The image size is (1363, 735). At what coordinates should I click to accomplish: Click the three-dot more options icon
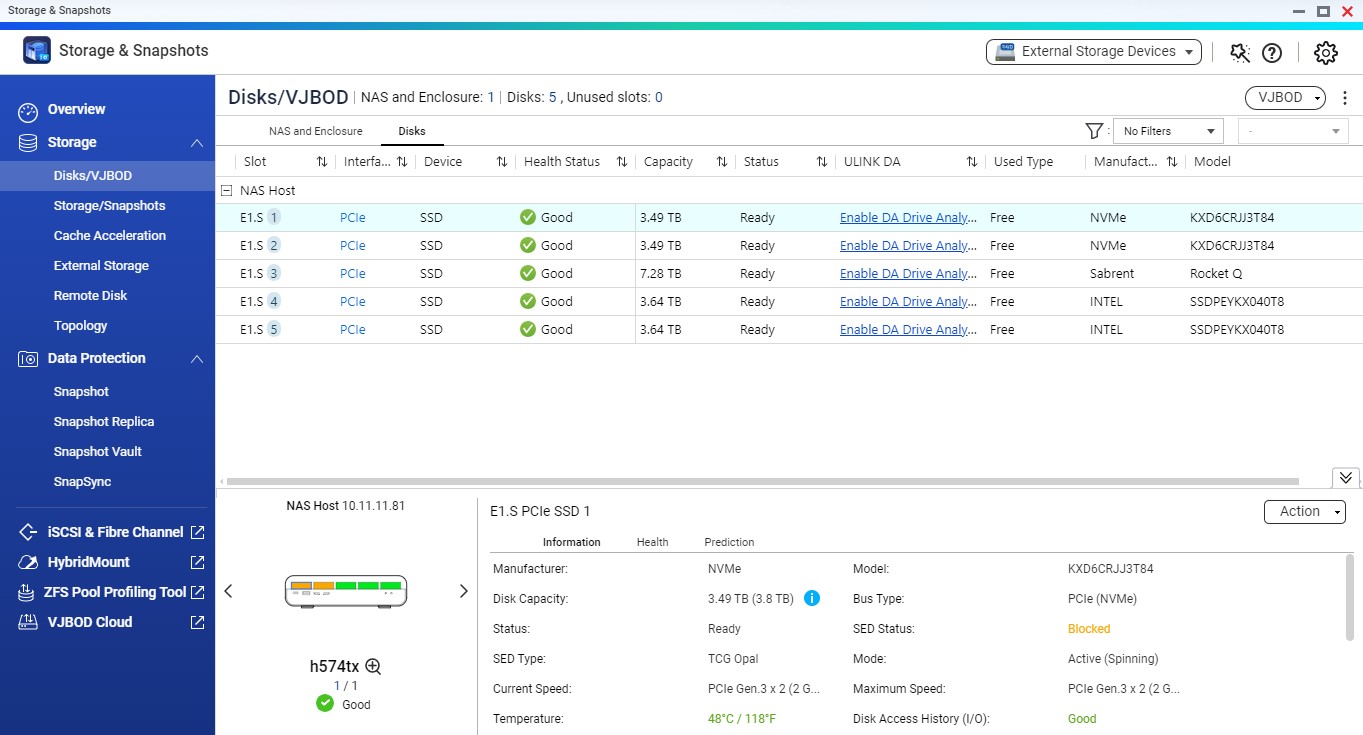coord(1345,98)
